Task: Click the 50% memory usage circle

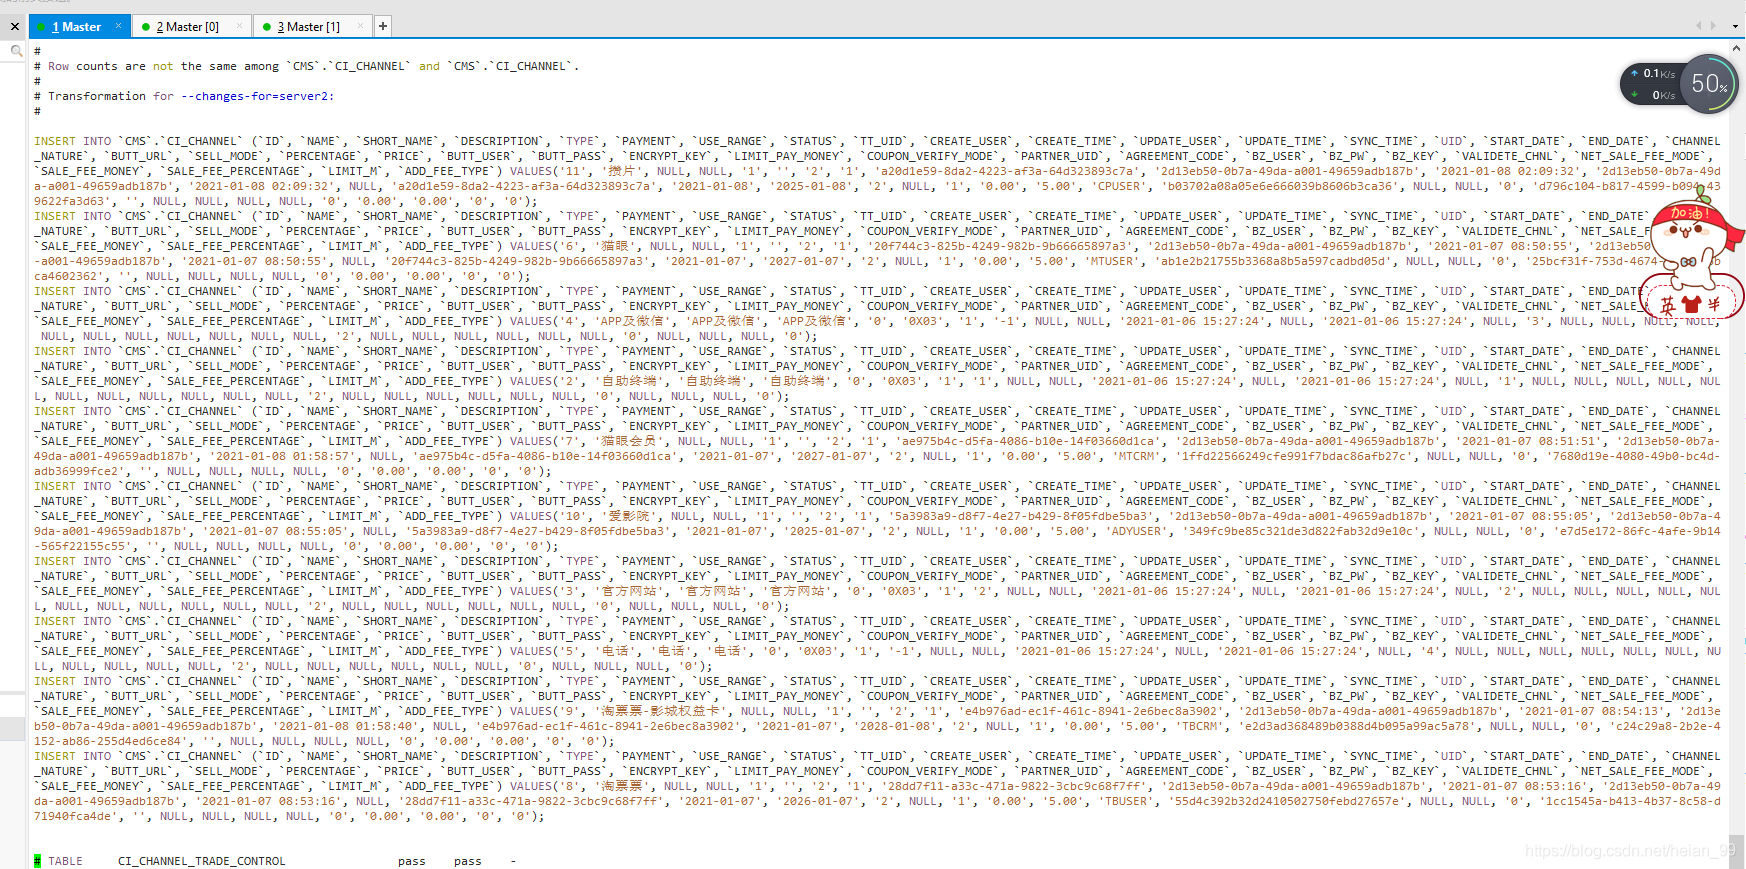Action: (1708, 84)
